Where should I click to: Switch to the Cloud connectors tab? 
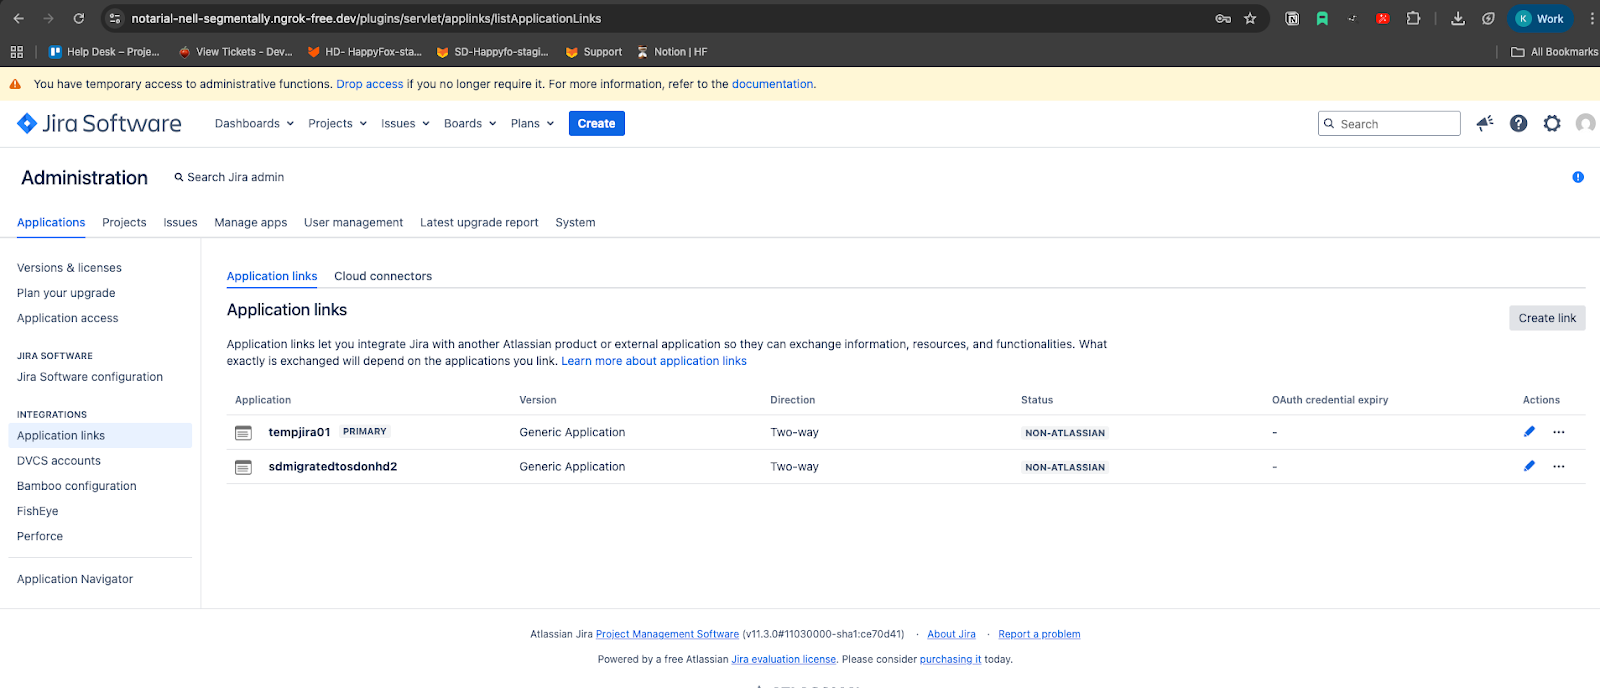(383, 276)
